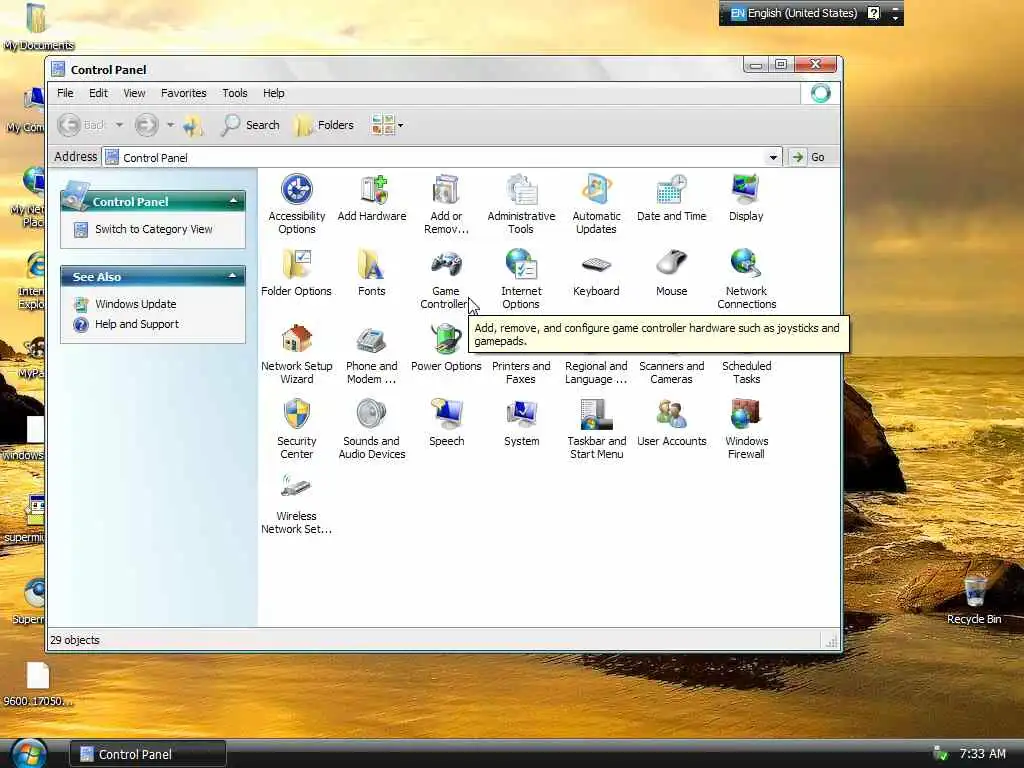This screenshot has height=768, width=1024.
Task: Open the Help and Support link
Action: pyautogui.click(x=137, y=325)
